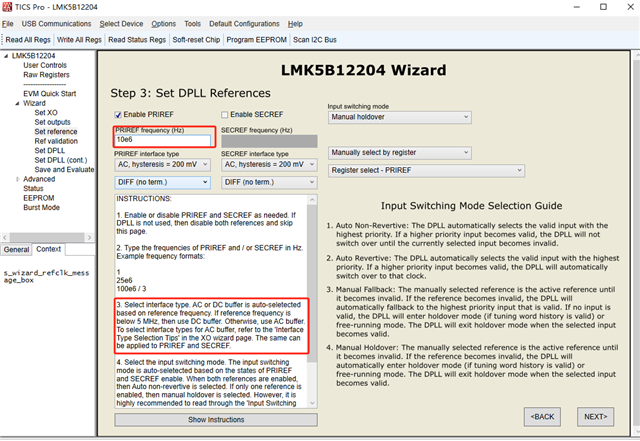
Task: Click the NEXT> button
Action: [596, 417]
